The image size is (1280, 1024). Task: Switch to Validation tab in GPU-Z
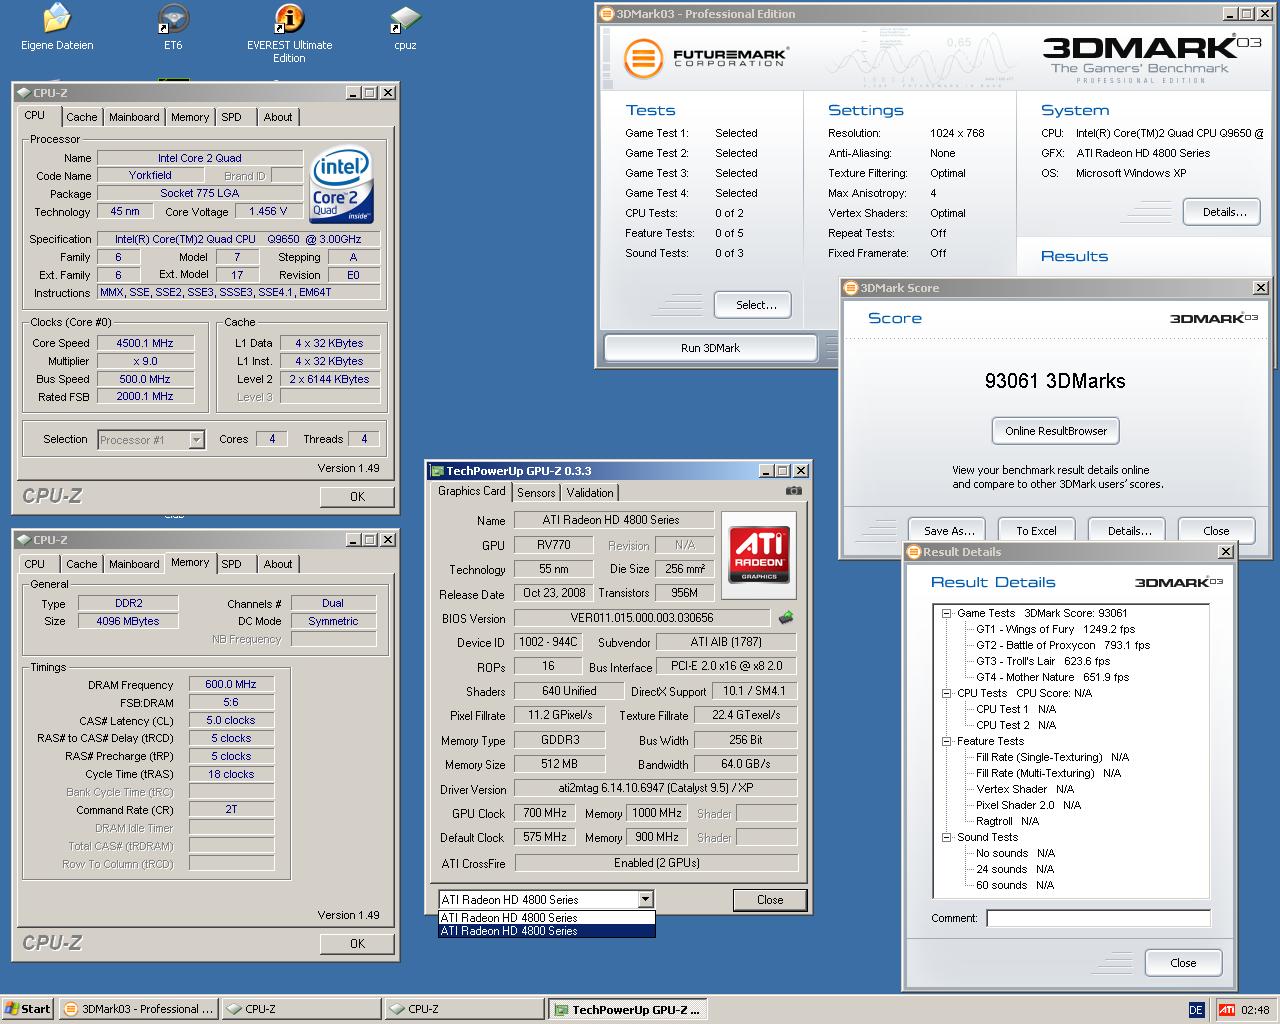(x=590, y=492)
